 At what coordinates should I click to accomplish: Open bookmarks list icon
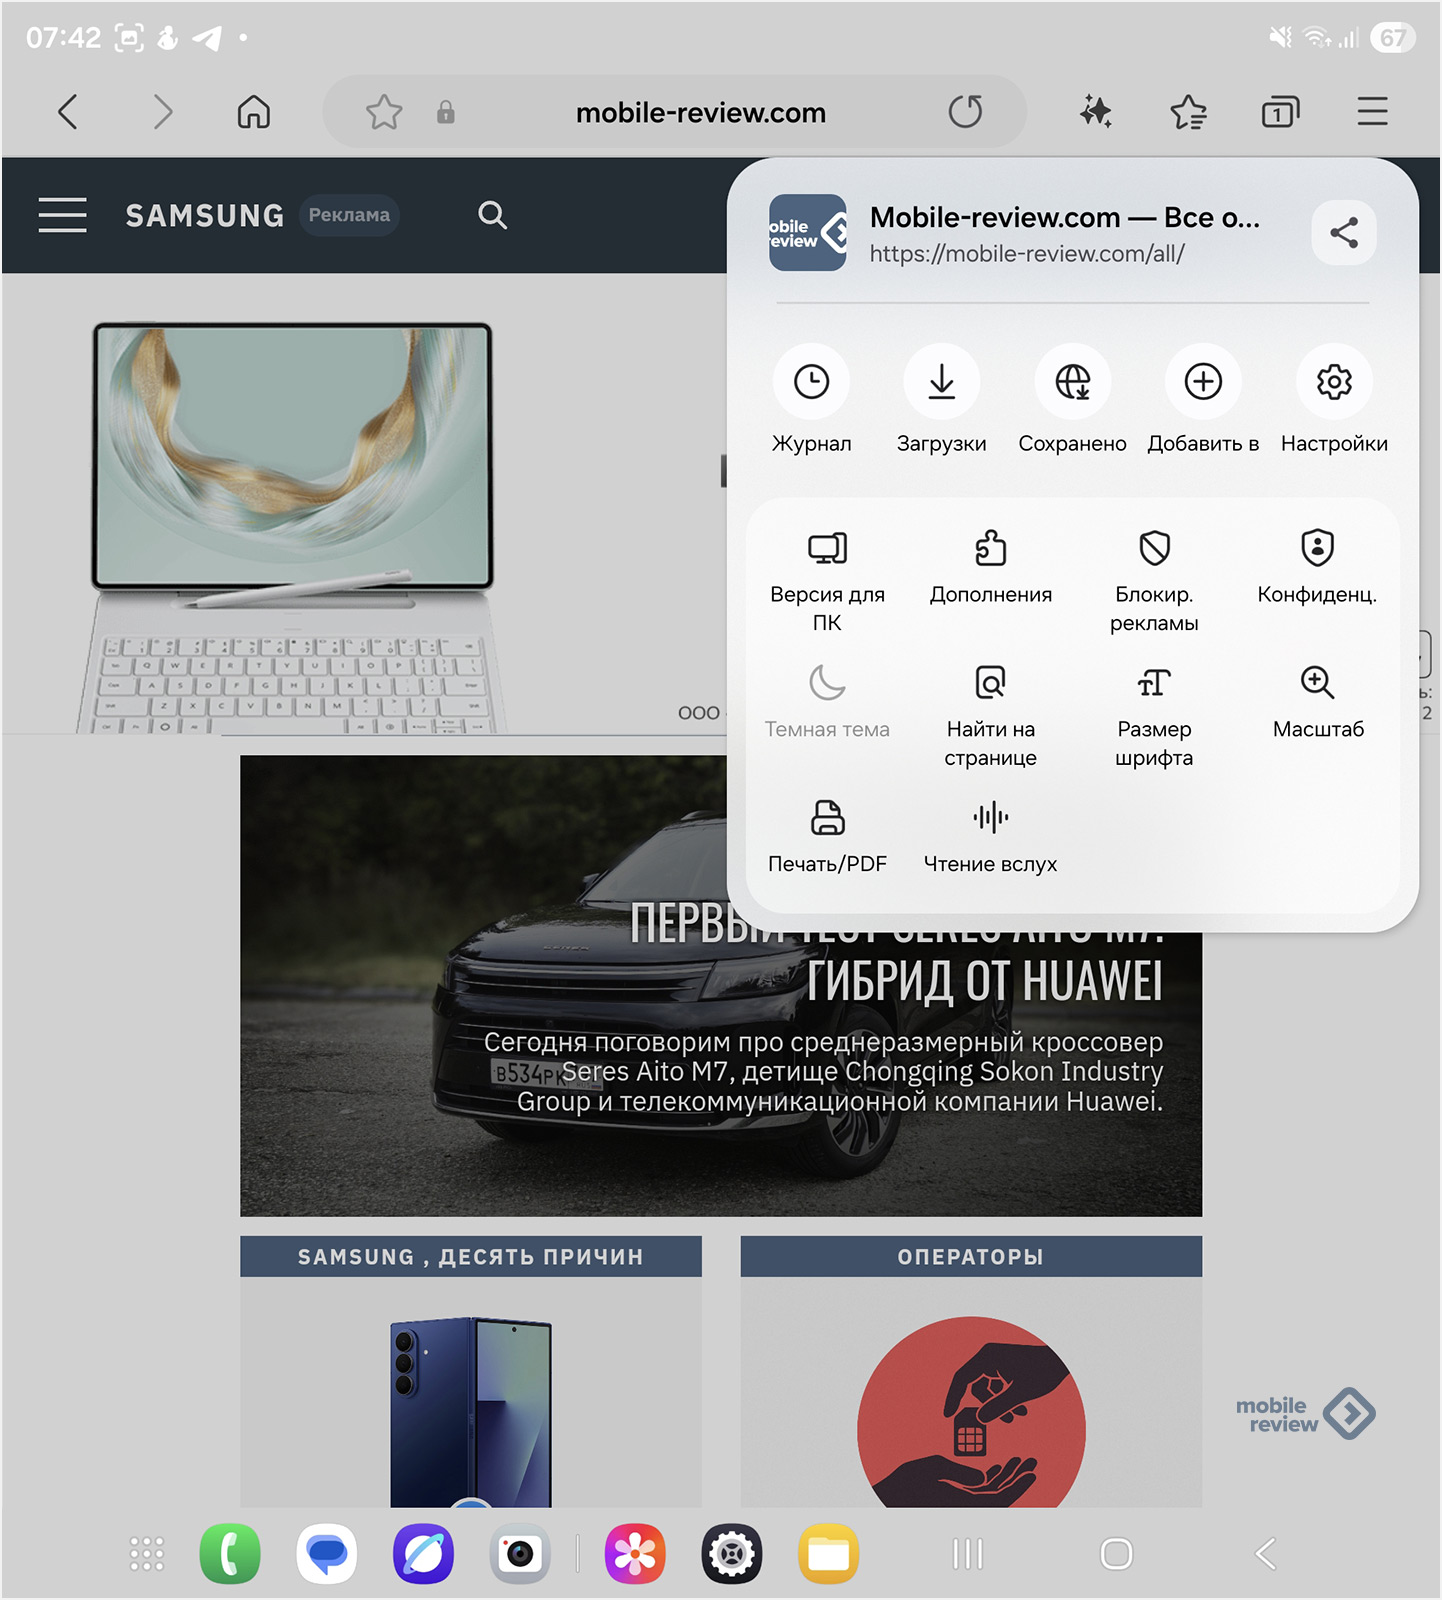click(x=1189, y=112)
